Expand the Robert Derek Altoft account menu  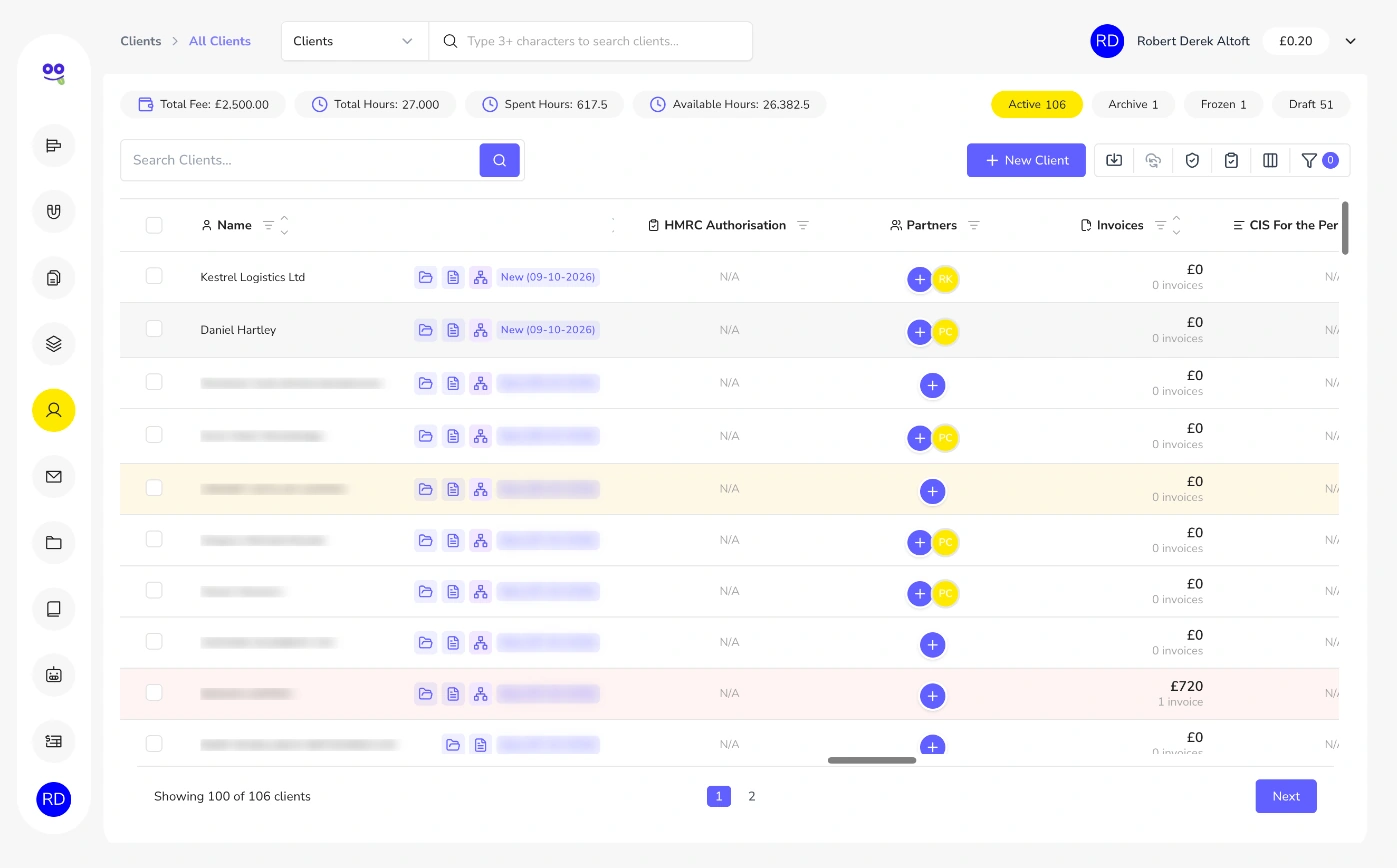tap(1350, 41)
